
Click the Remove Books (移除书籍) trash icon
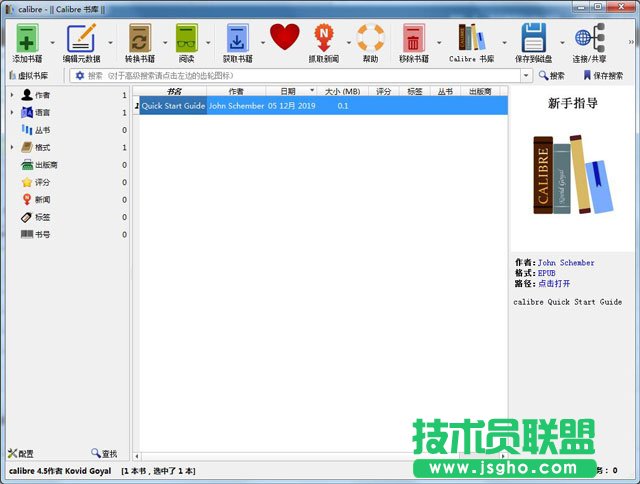coord(413,39)
